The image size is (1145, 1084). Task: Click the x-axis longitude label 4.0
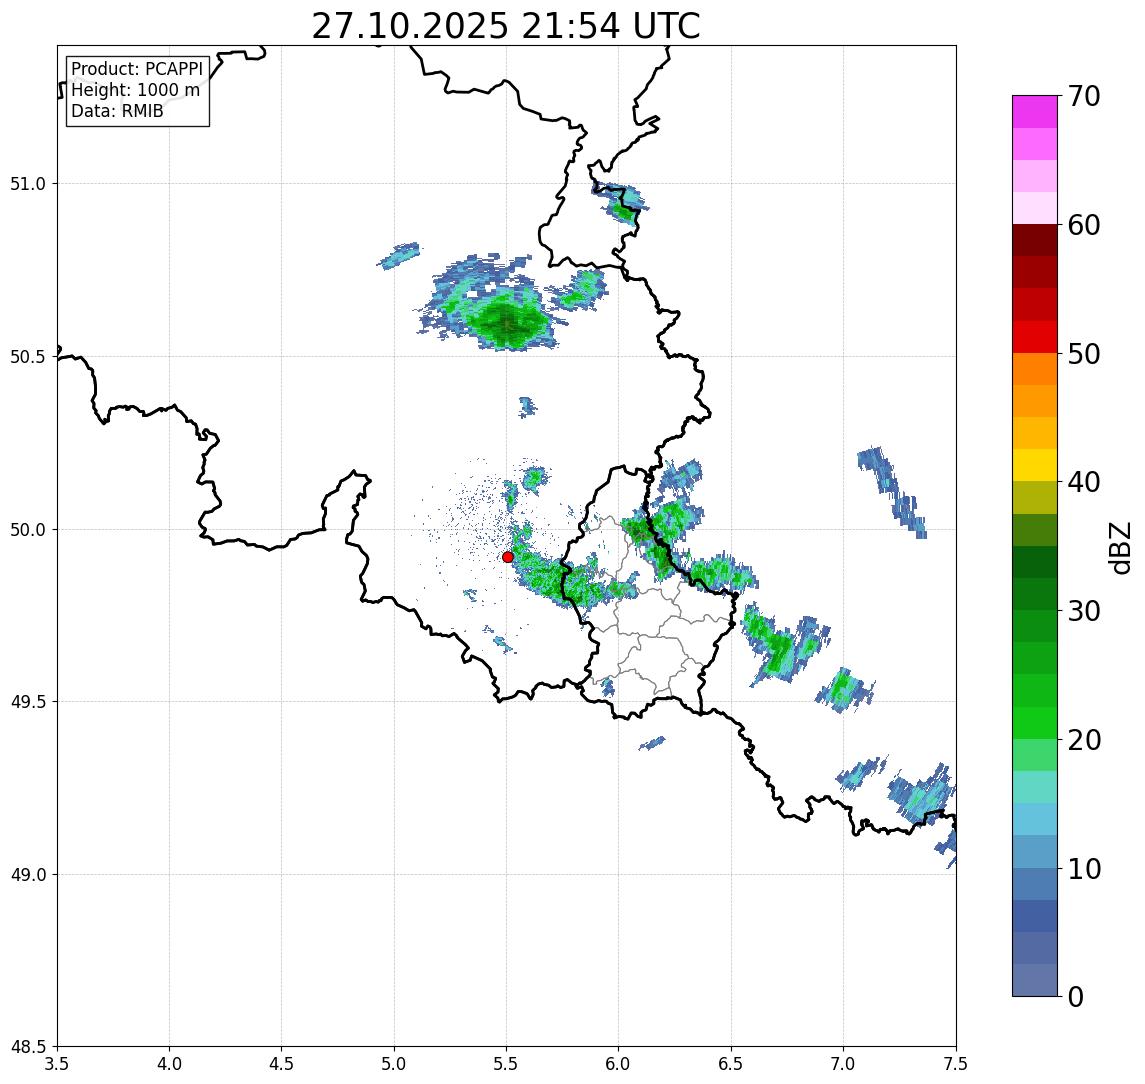169,1064
